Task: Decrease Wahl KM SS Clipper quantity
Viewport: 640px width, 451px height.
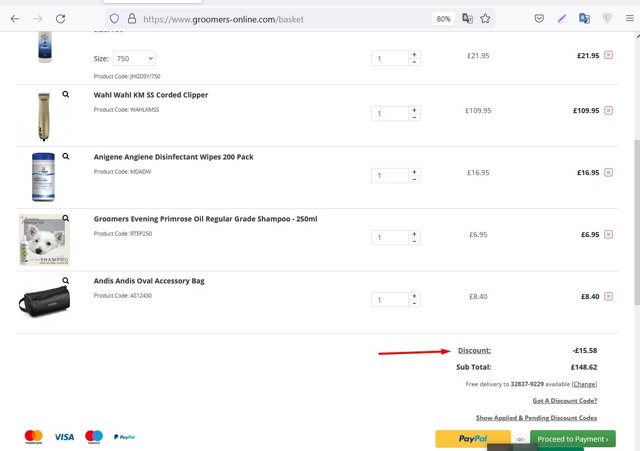Action: tap(414, 117)
